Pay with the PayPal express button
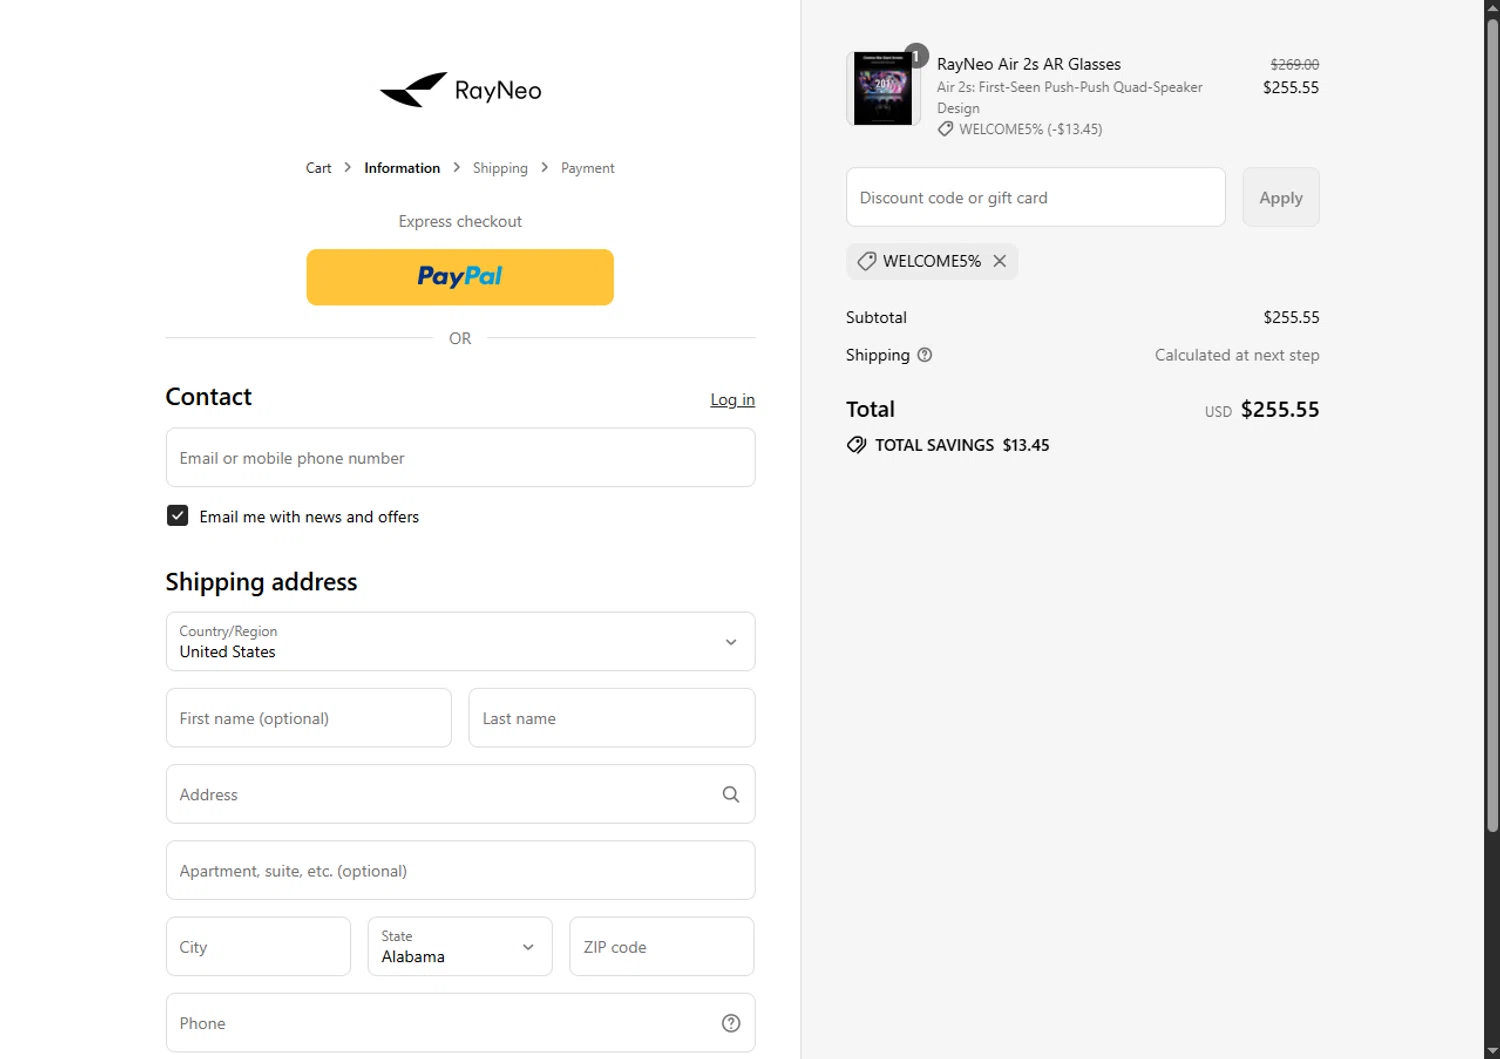1500x1059 pixels. (460, 277)
